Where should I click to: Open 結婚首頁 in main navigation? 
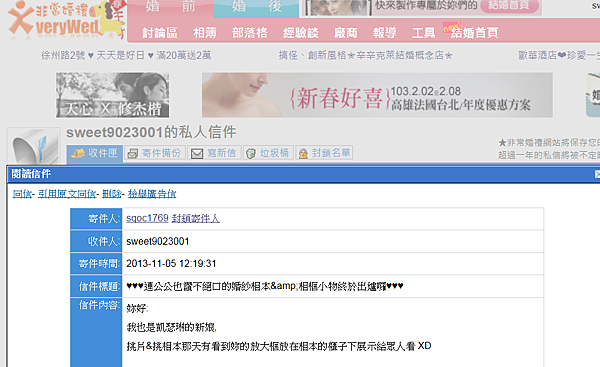474,33
